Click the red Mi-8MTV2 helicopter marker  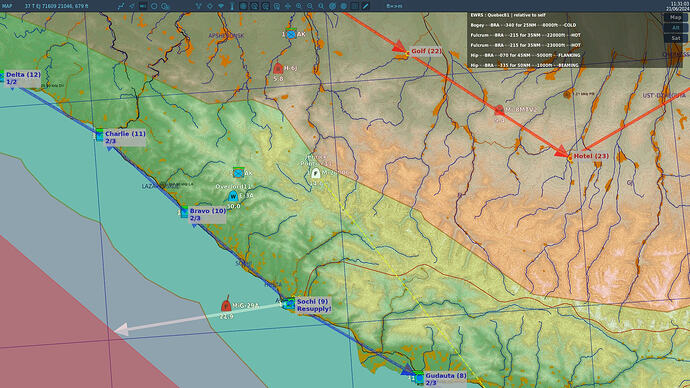[499, 110]
